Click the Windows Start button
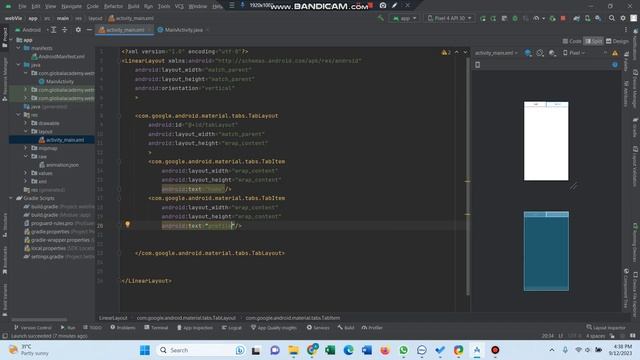Image resolution: width=640 pixels, height=360 pixels. pyautogui.click(x=144, y=350)
